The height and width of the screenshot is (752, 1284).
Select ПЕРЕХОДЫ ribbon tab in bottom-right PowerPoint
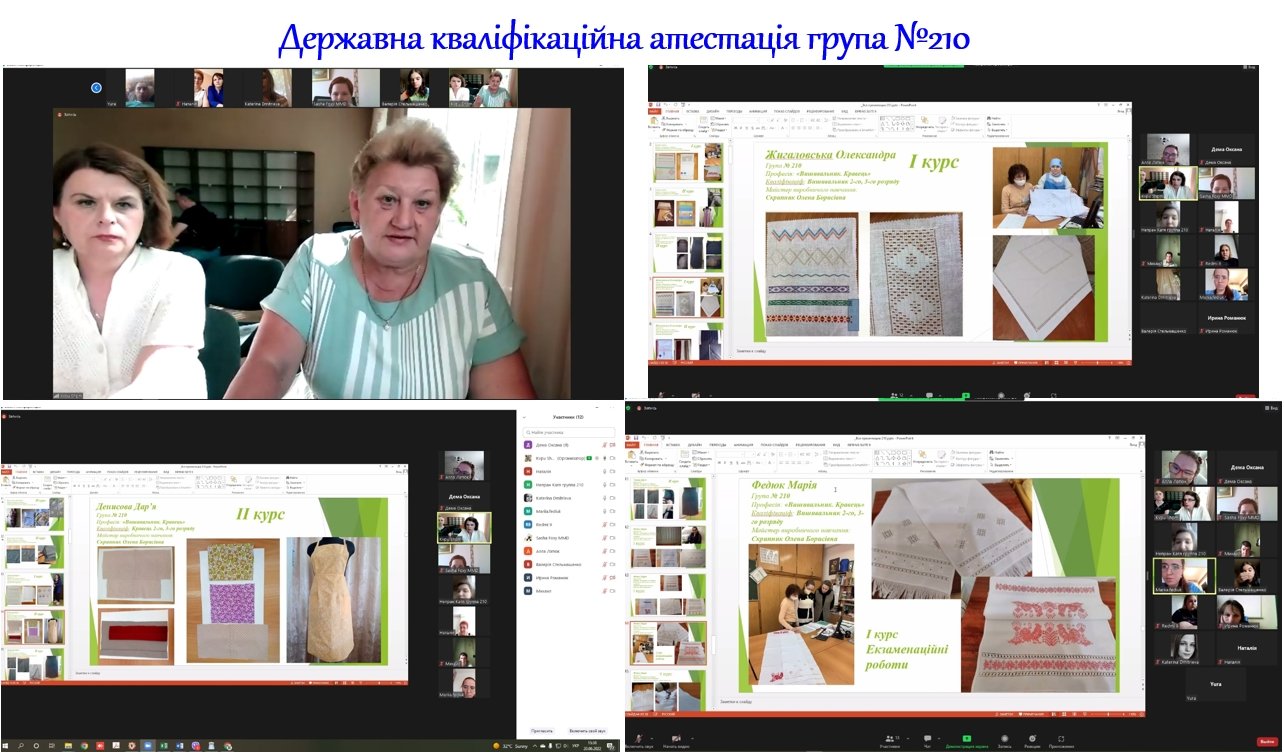point(718,445)
